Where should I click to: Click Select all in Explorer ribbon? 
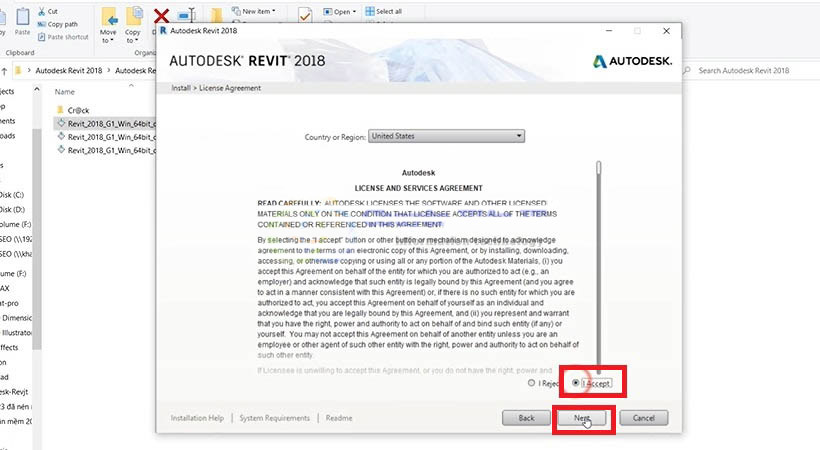pos(383,11)
